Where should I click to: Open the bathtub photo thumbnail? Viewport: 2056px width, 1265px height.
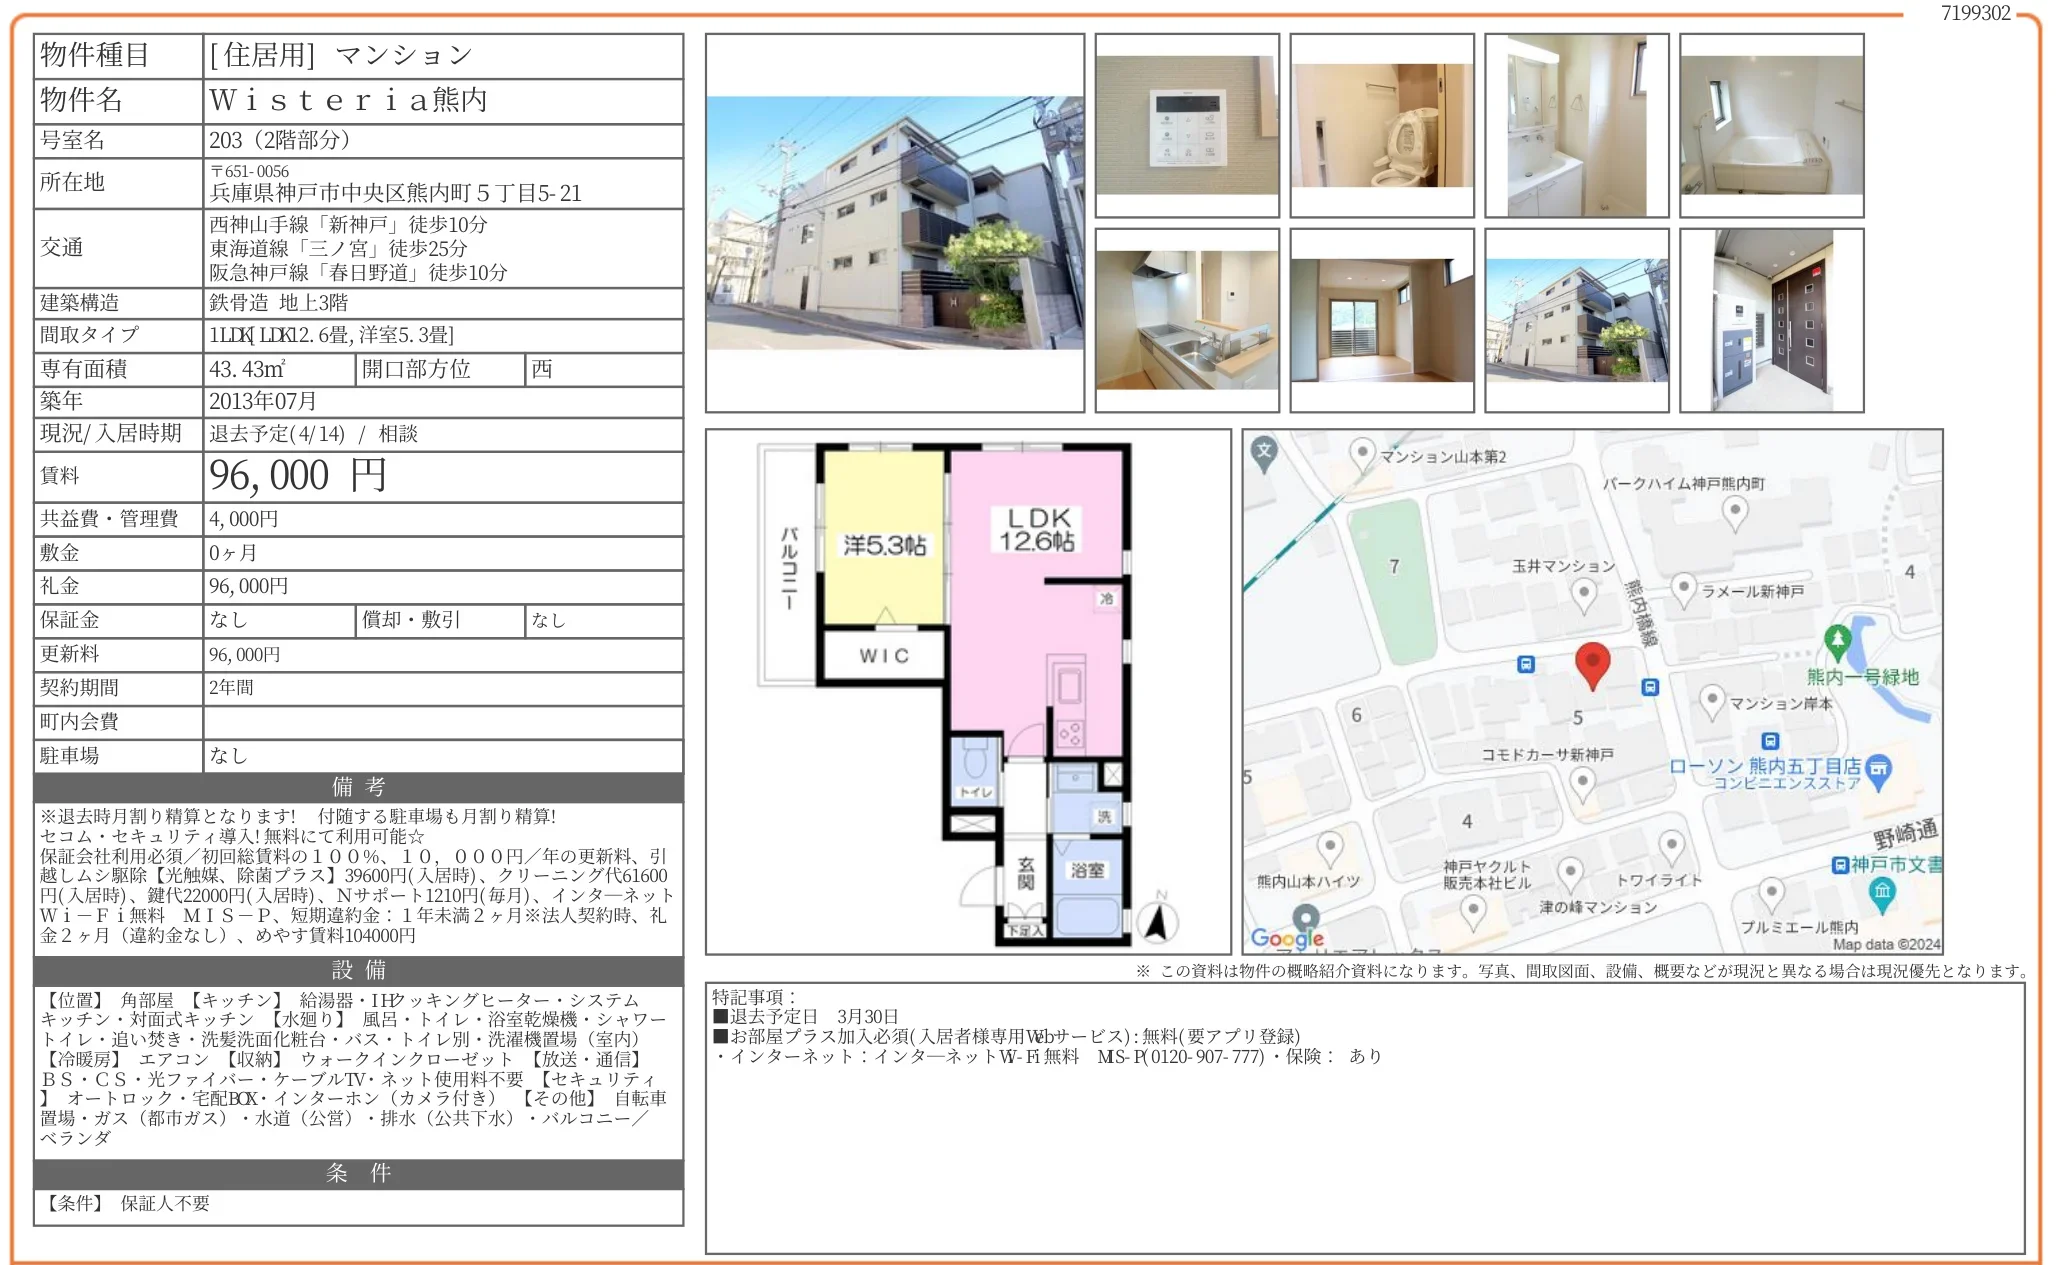click(1772, 125)
